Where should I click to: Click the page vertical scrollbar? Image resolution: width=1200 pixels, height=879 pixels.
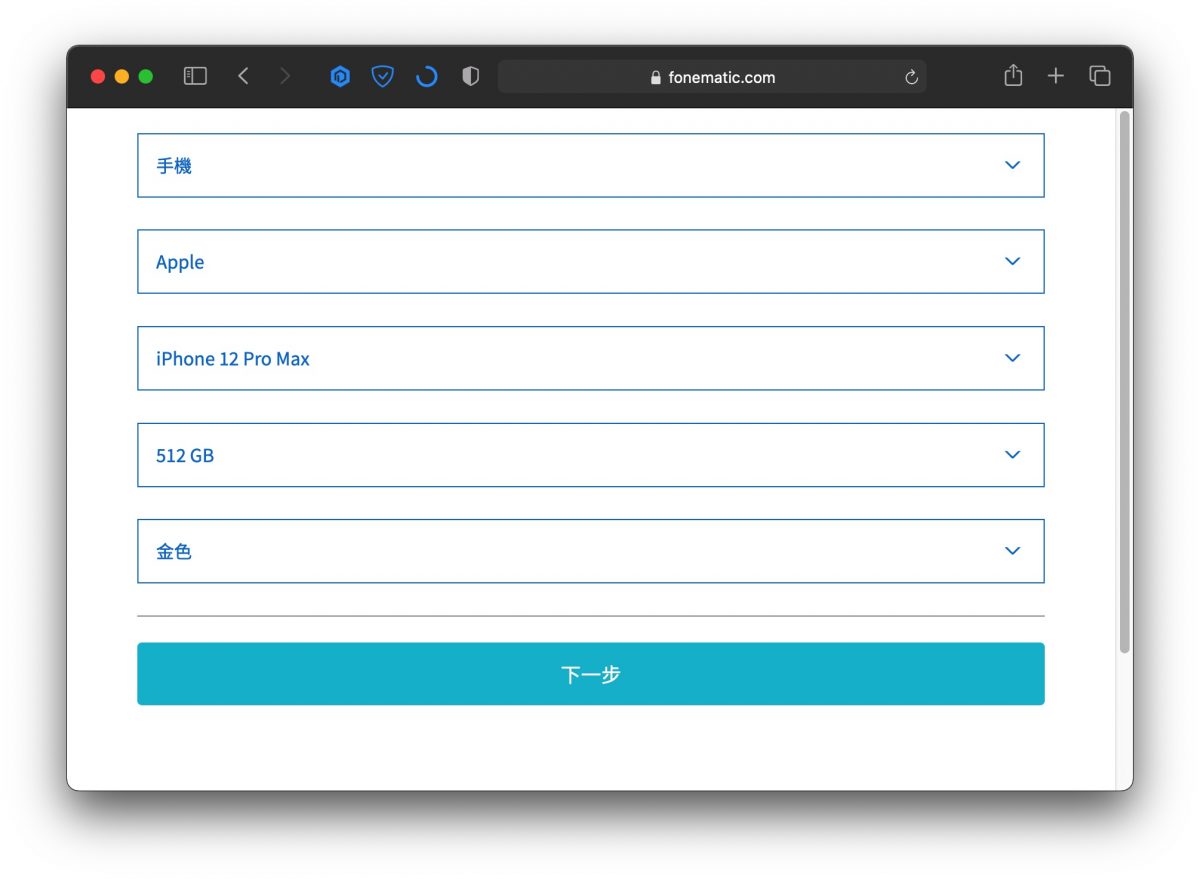pos(1124,382)
